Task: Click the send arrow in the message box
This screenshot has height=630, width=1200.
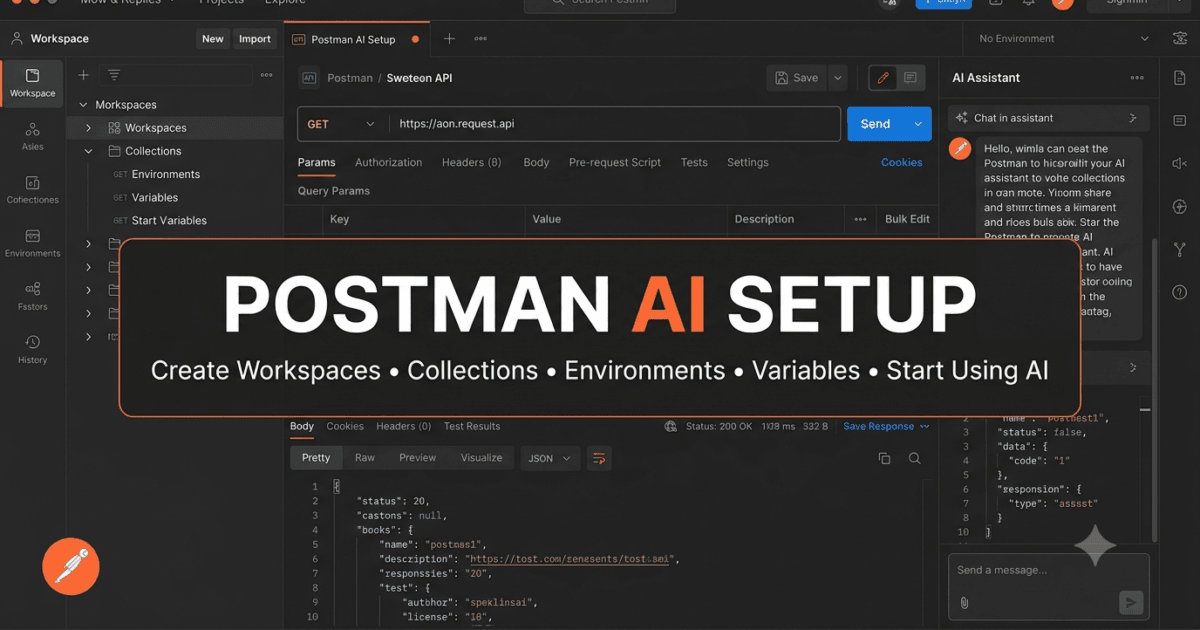Action: pos(1130,602)
